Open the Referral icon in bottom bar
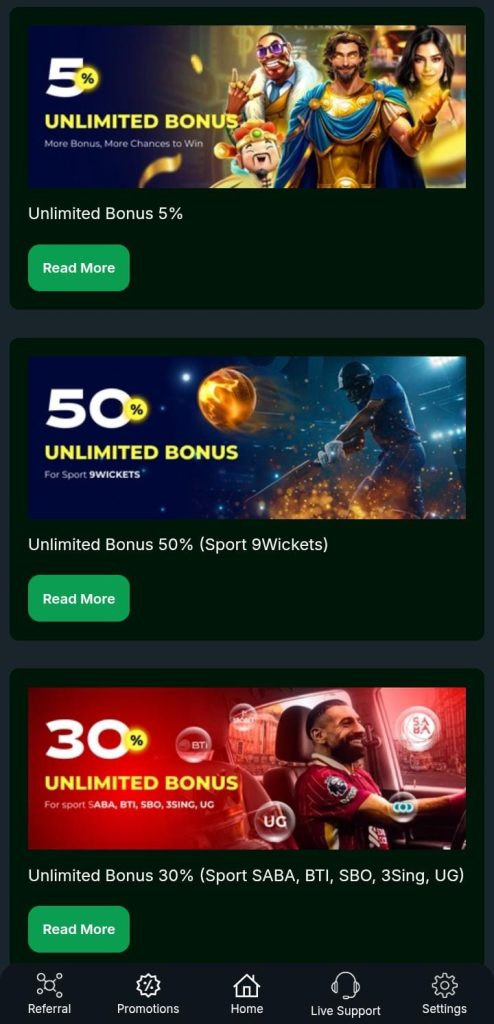The width and height of the screenshot is (494, 1024). [x=49, y=985]
